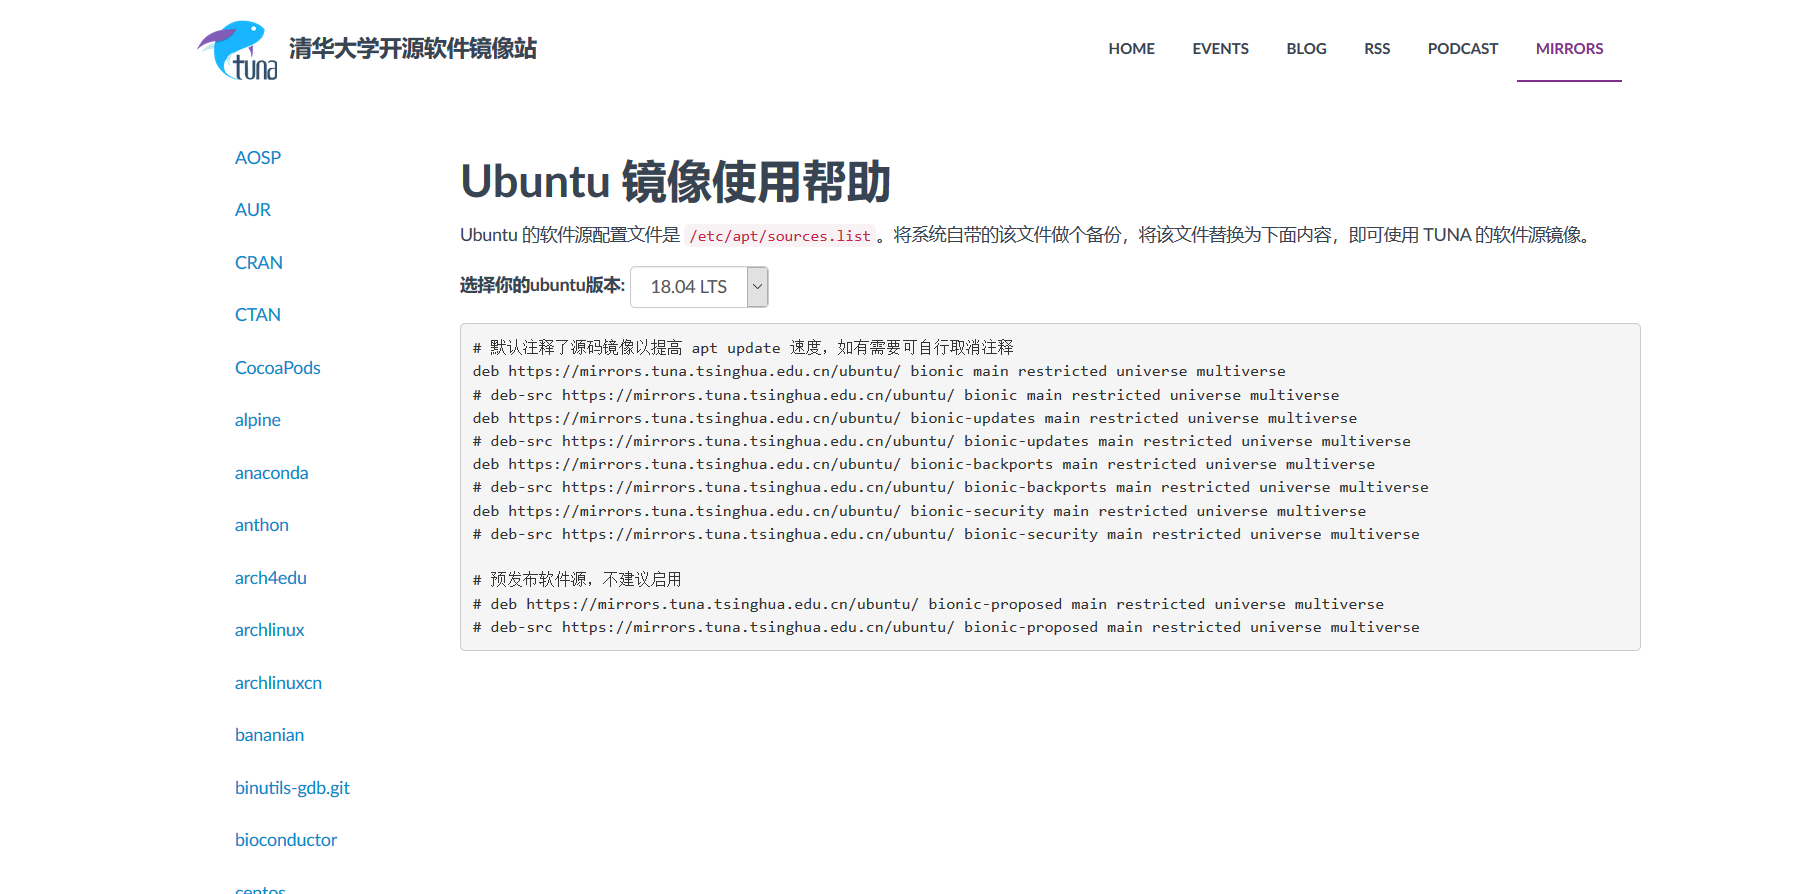Click the /etc/apt/sources.list inline code
The image size is (1813, 894).
click(x=780, y=236)
